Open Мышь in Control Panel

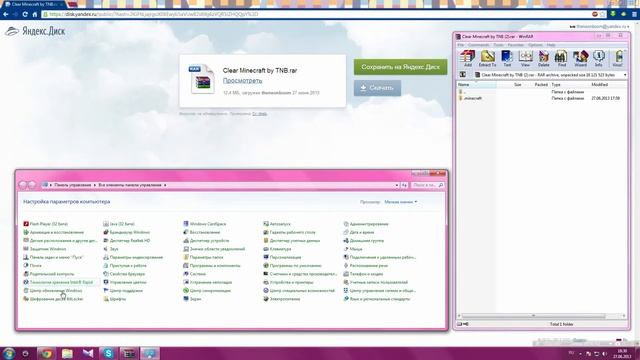tap(353, 249)
